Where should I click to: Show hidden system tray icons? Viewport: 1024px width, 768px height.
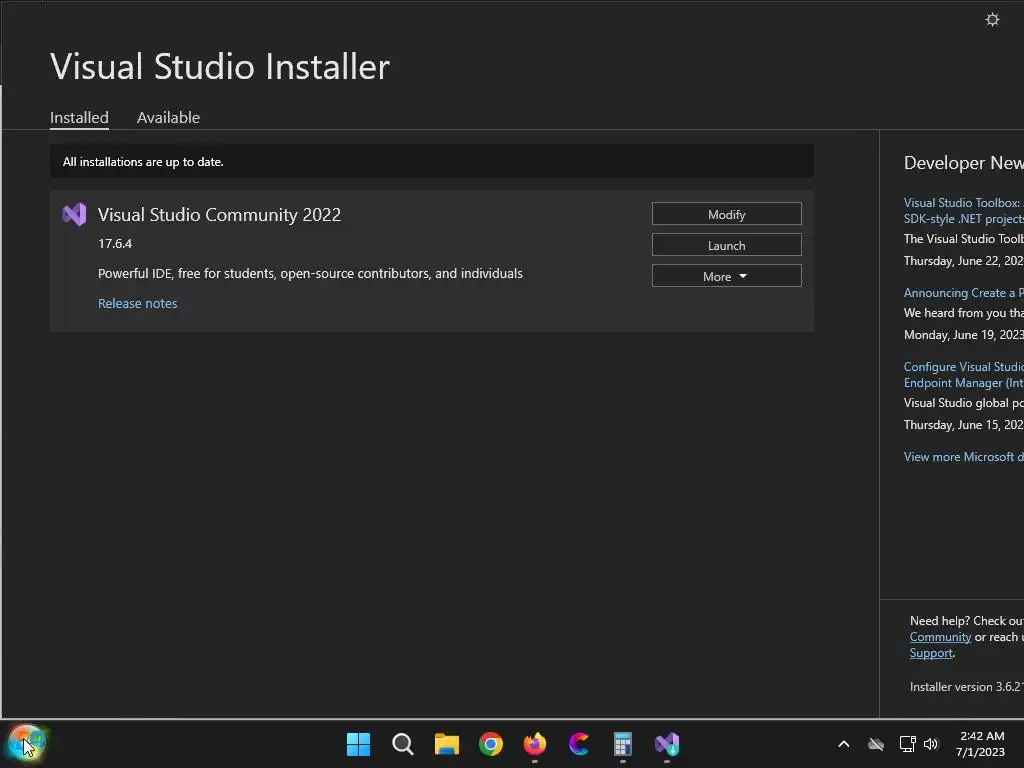(x=844, y=744)
